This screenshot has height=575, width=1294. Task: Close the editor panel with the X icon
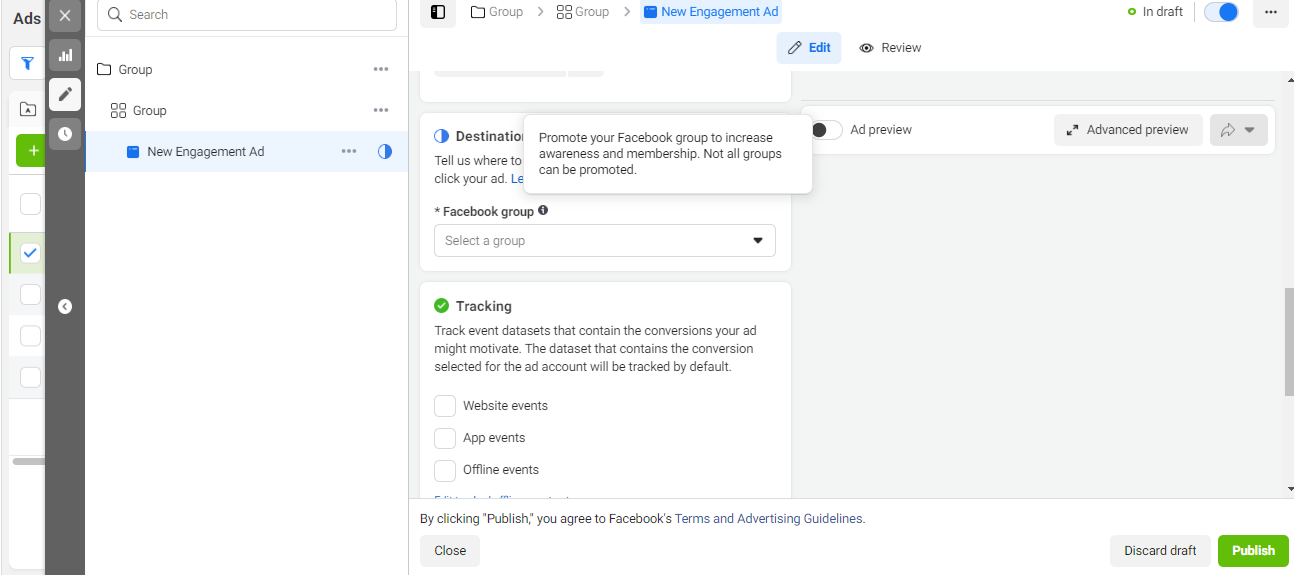tap(65, 15)
